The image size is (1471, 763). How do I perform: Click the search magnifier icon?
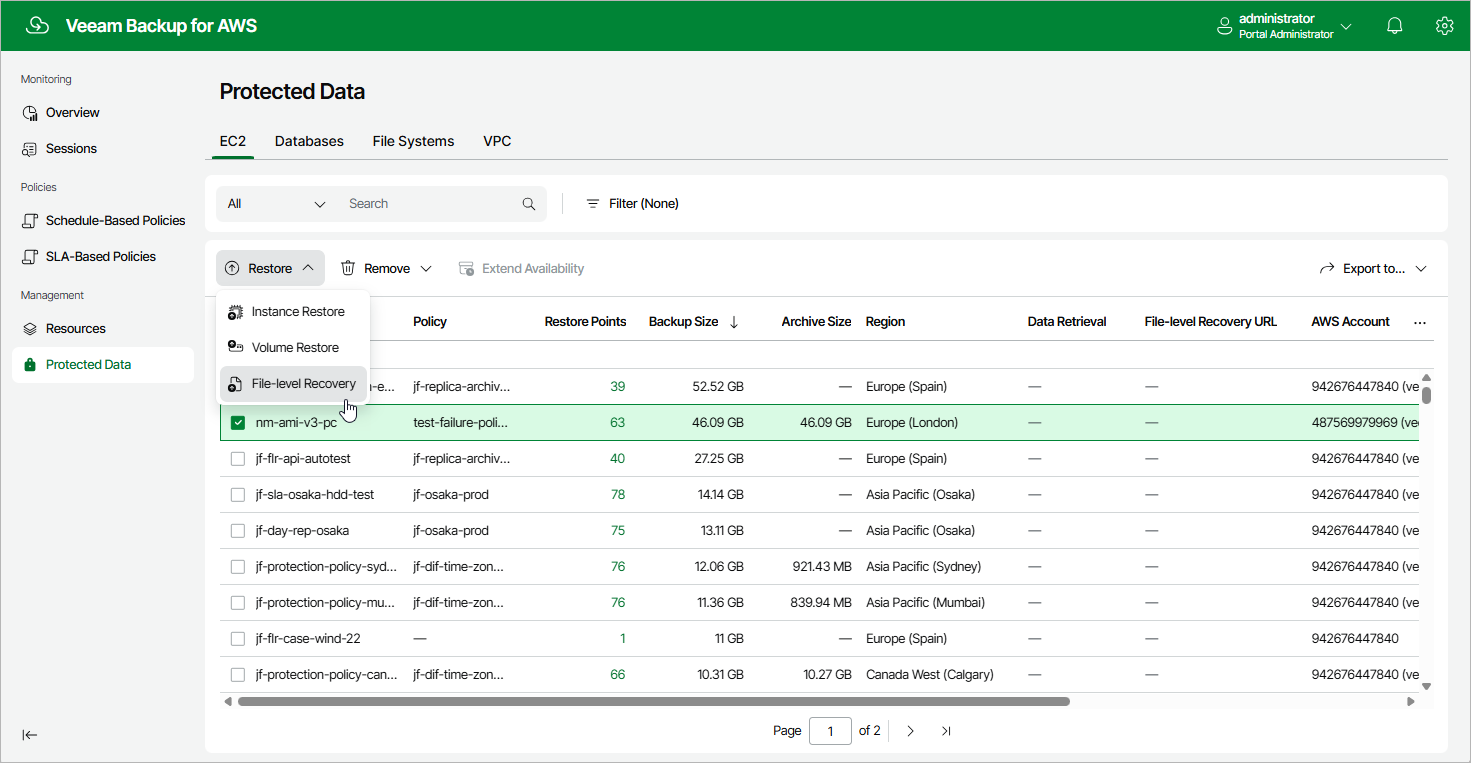[529, 204]
